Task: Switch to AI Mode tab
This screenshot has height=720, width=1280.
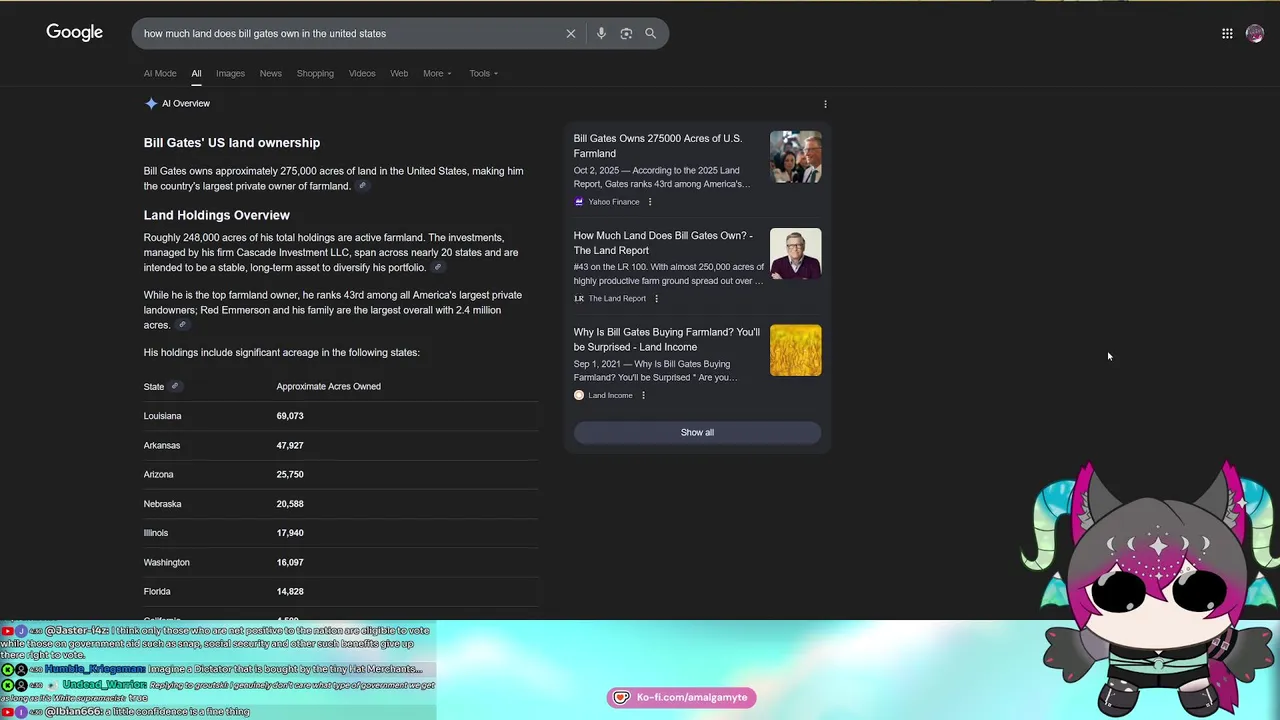Action: coord(159,73)
